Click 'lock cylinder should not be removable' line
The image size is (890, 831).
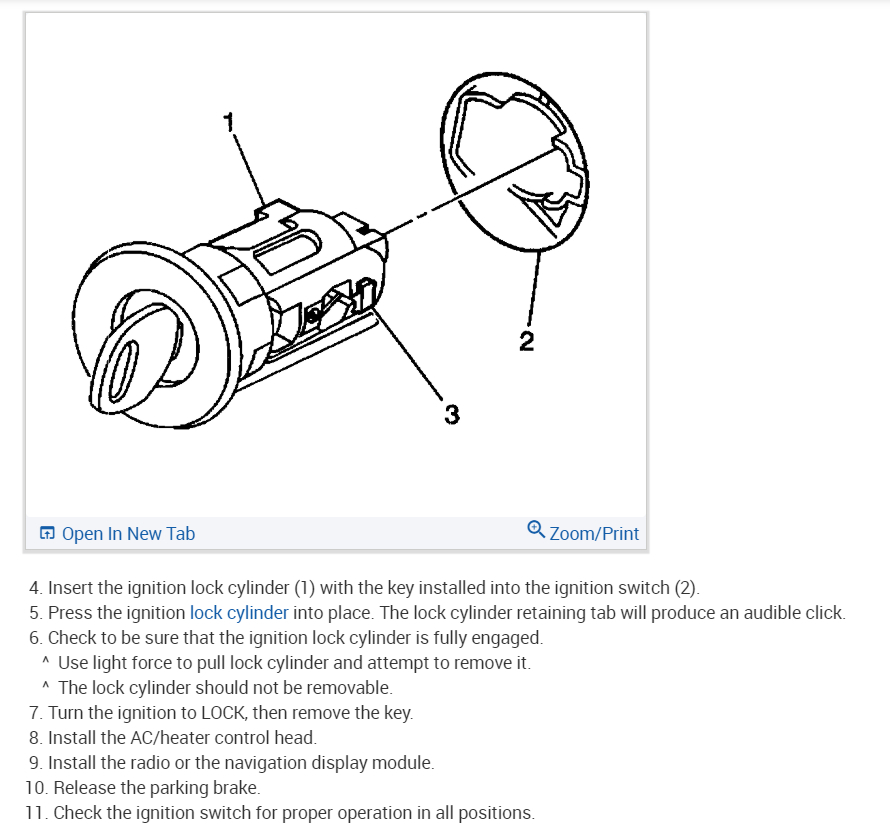tap(225, 687)
